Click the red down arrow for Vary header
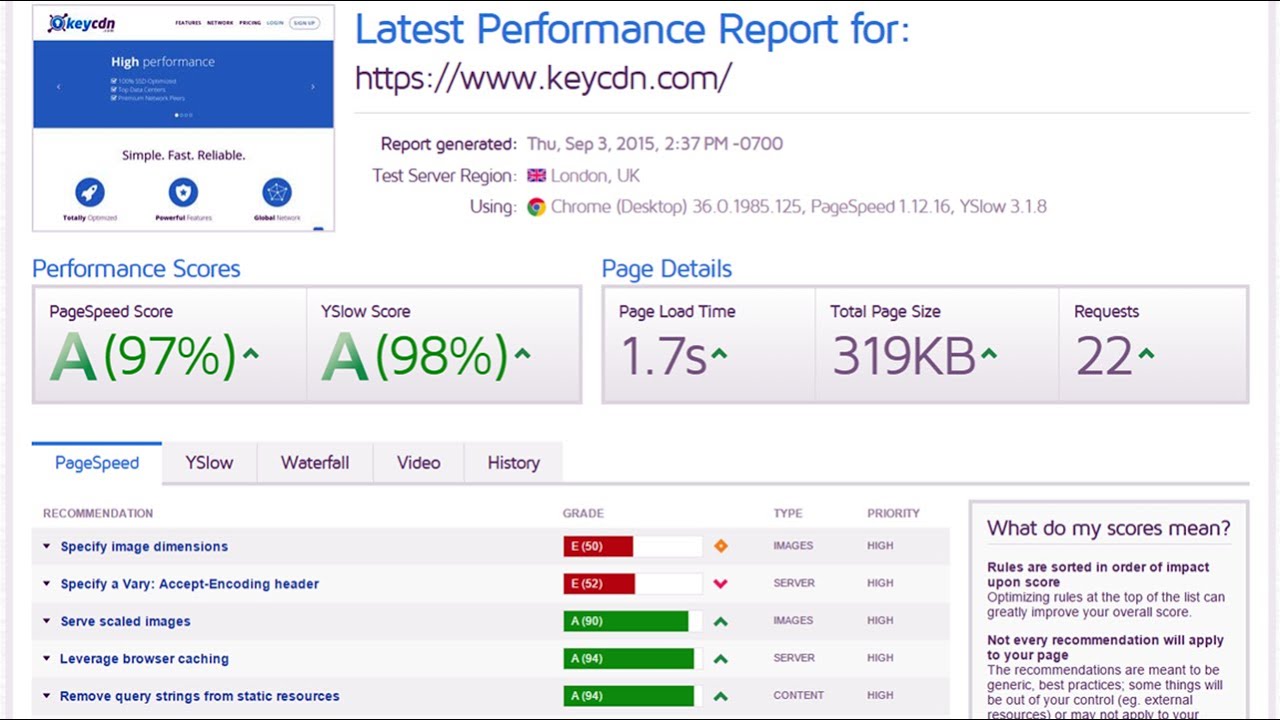Image resolution: width=1280 pixels, height=720 pixels. coord(720,583)
